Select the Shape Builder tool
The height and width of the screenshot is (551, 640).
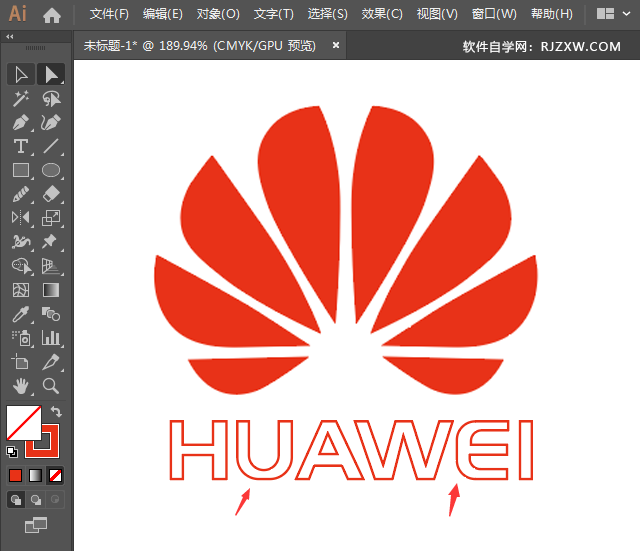[21, 266]
